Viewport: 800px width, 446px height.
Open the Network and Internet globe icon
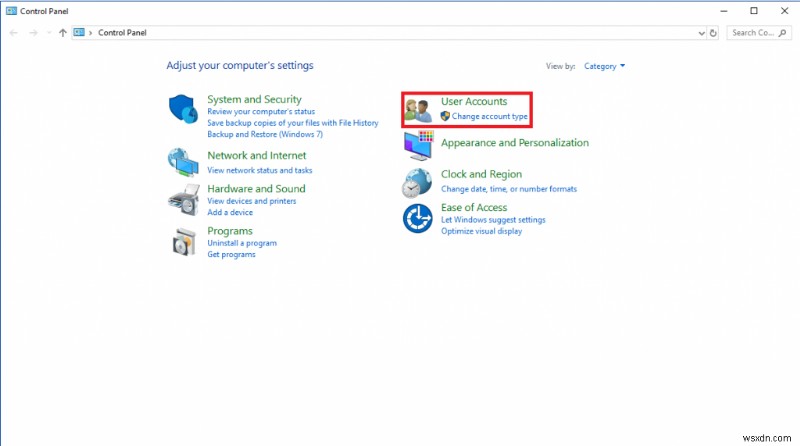click(183, 162)
